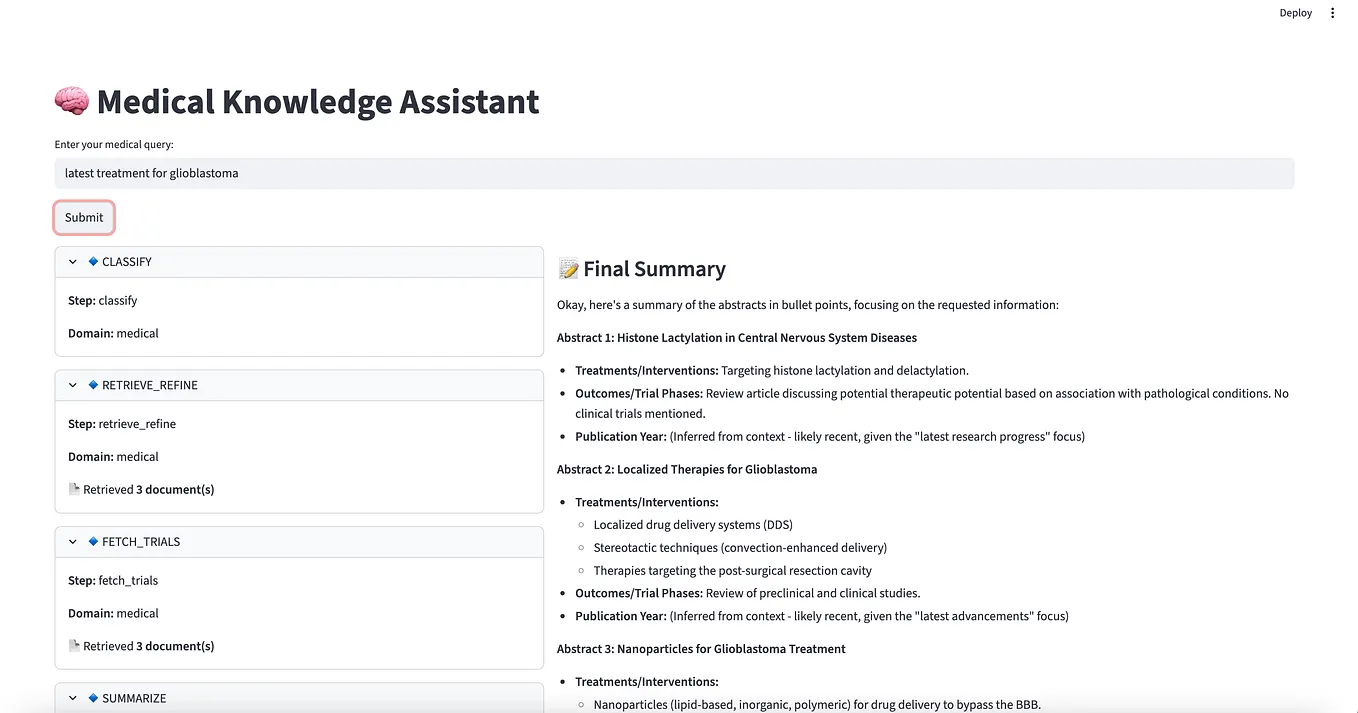The width and height of the screenshot is (1358, 713).
Task: Collapse the FETCH_TRIALS step expander
Action: coord(72,541)
